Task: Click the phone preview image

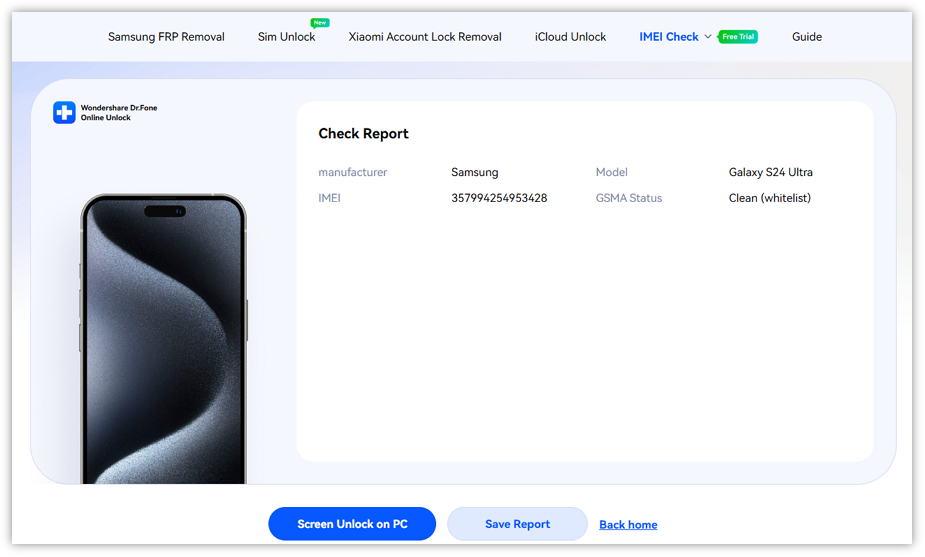Action: coord(163,339)
